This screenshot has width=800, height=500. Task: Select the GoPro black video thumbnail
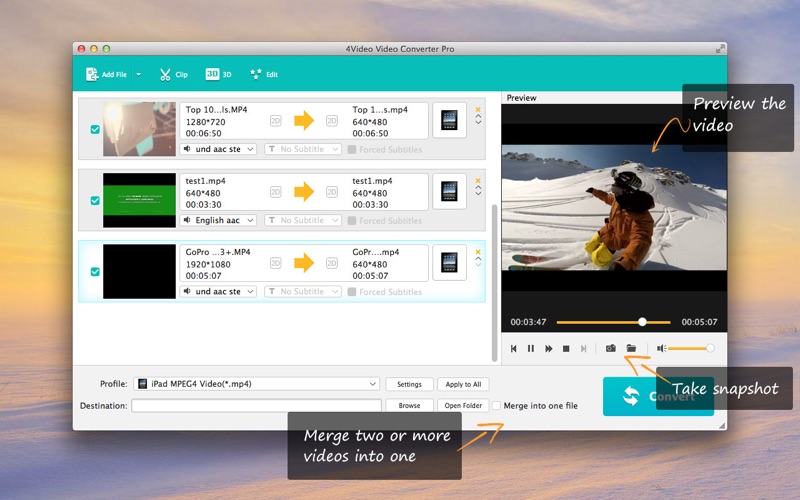click(x=139, y=271)
